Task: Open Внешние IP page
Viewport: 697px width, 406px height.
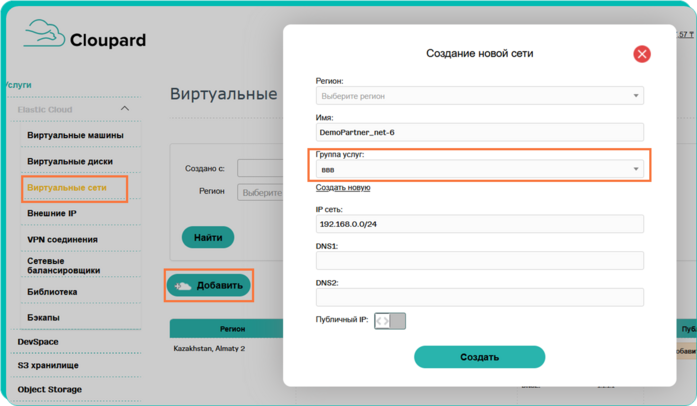Action: (52, 214)
